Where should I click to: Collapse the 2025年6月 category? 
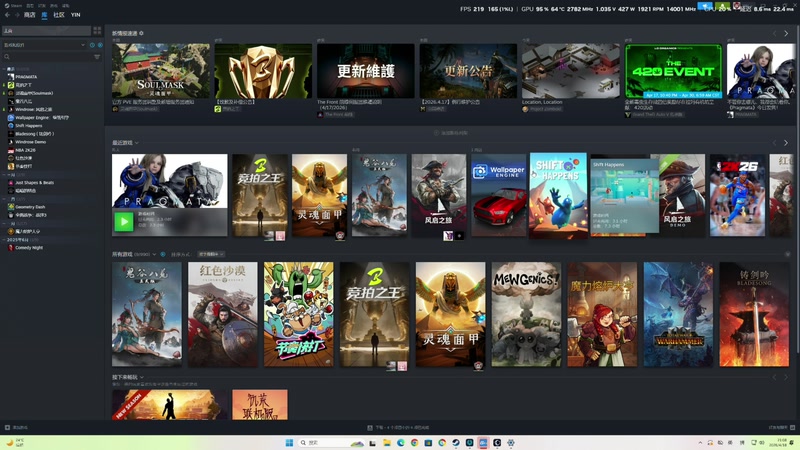tap(5, 239)
